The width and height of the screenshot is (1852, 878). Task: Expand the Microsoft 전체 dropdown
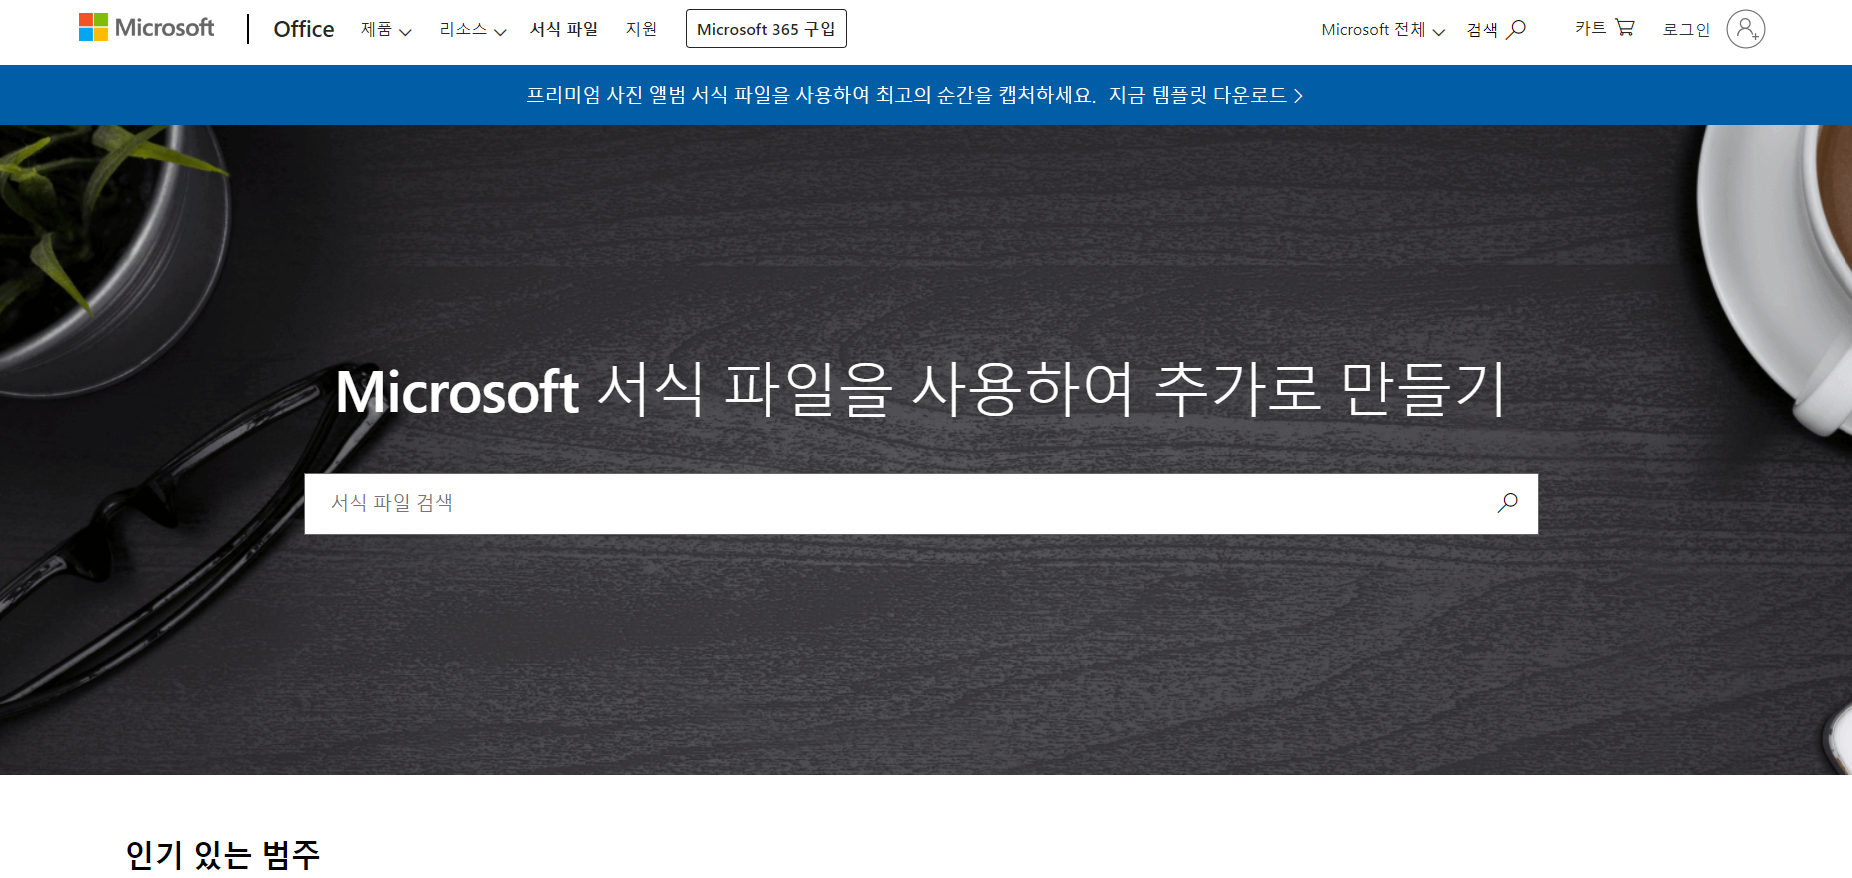1383,30
